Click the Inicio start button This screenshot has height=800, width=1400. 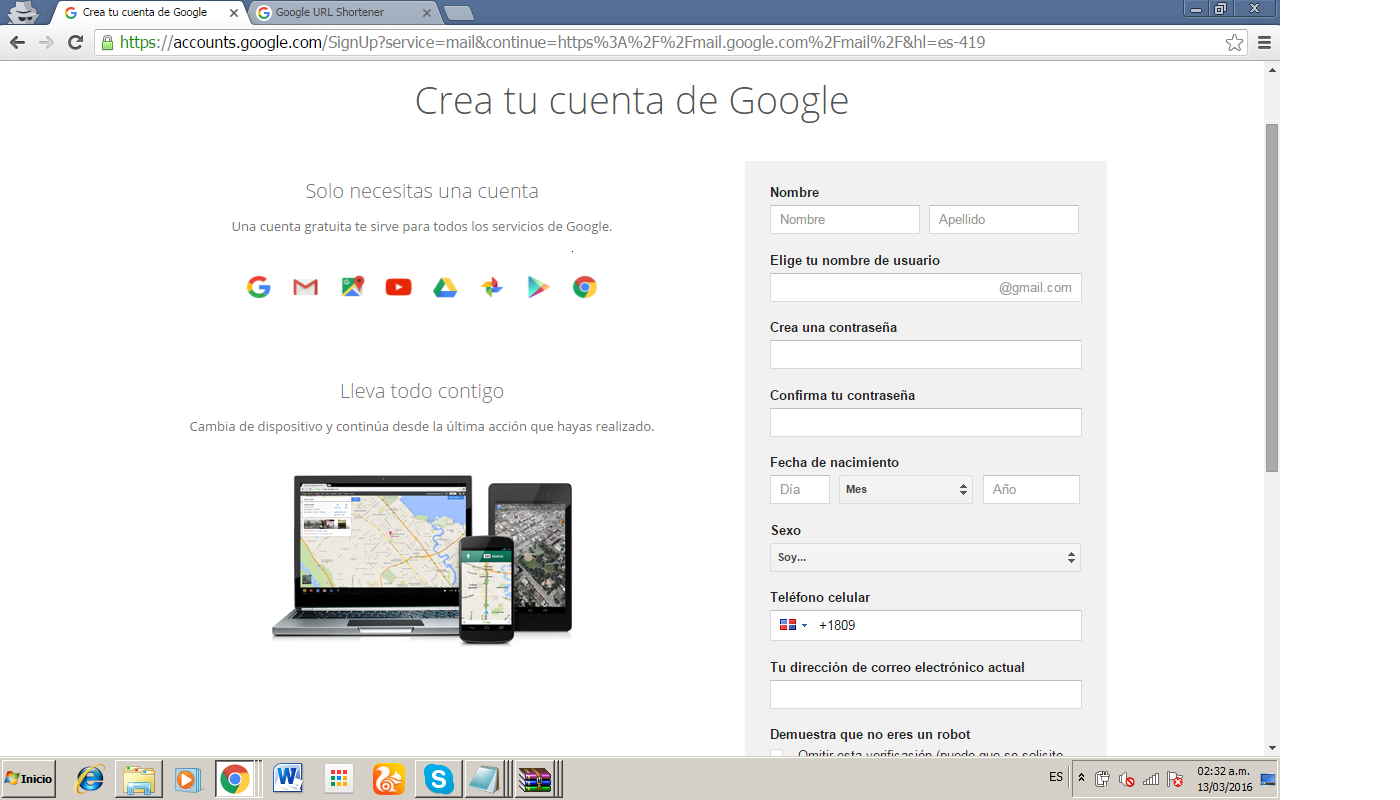(27, 778)
